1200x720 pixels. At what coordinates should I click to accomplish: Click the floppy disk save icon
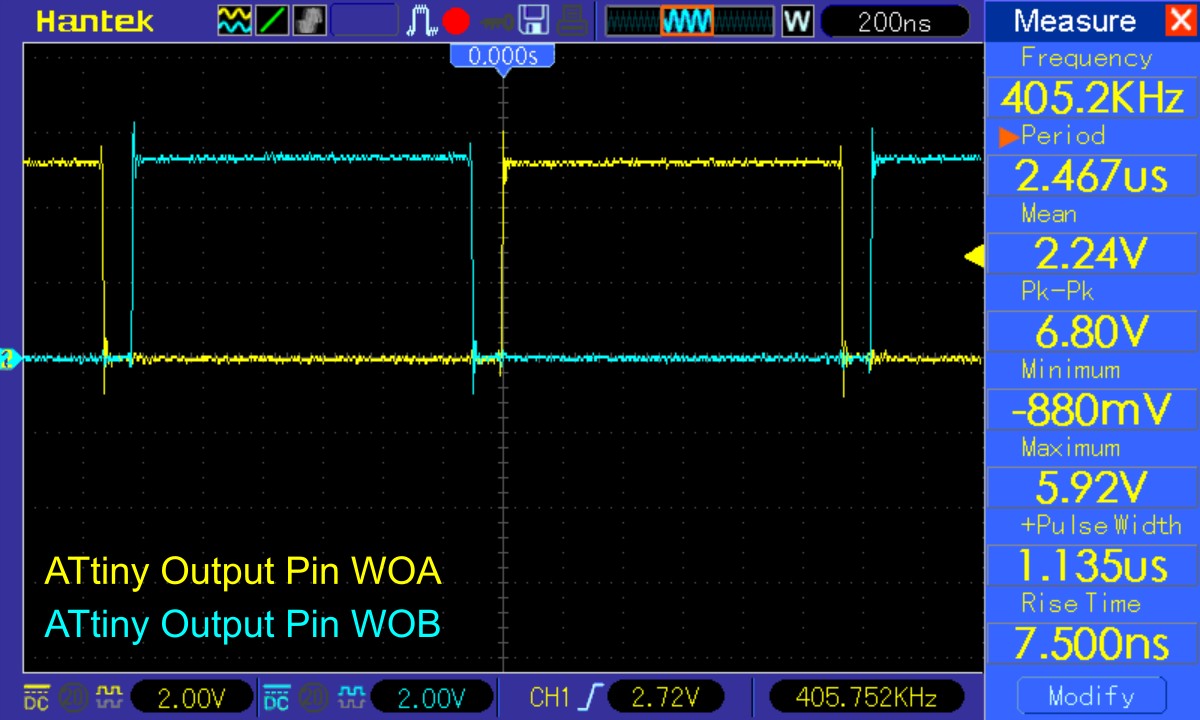pos(532,20)
